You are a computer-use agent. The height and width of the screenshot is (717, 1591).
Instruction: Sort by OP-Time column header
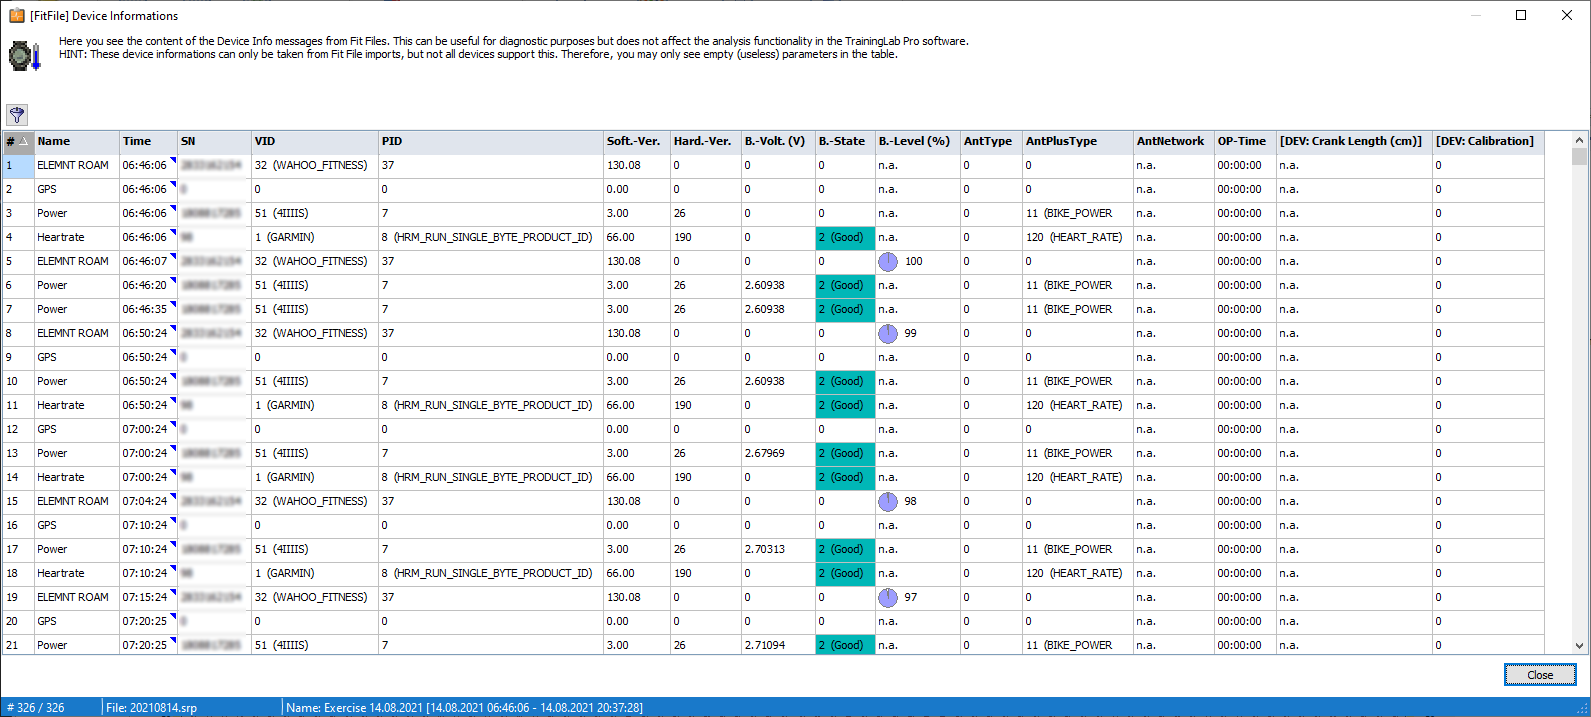click(1245, 141)
